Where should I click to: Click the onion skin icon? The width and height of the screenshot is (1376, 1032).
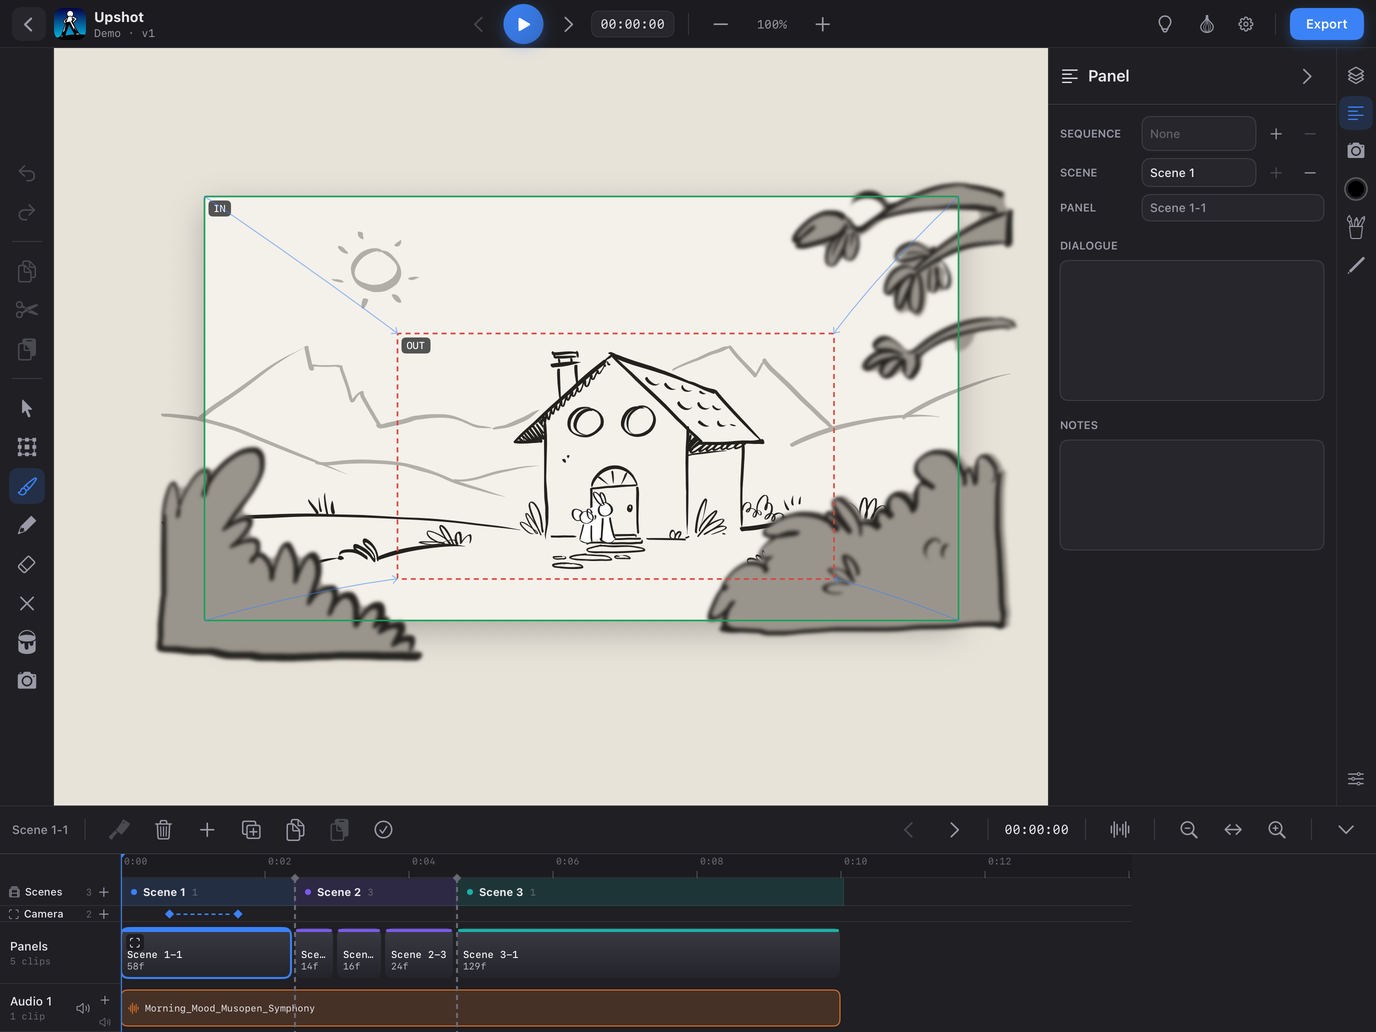(1207, 24)
